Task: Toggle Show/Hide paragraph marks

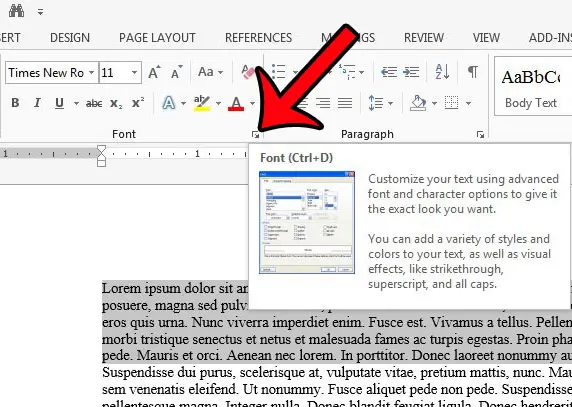Action: click(x=473, y=72)
